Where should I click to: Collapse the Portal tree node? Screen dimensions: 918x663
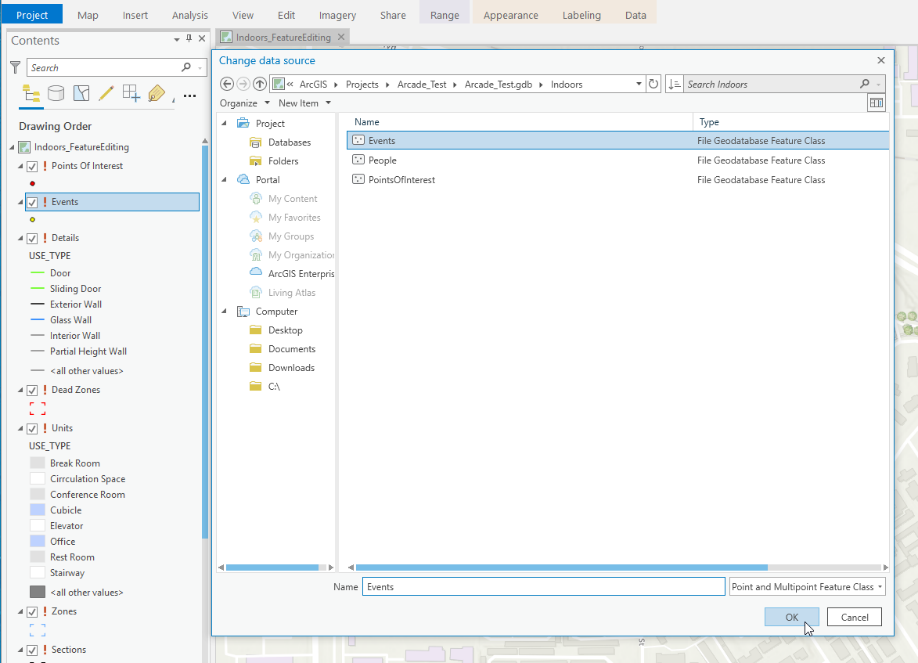click(x=224, y=180)
